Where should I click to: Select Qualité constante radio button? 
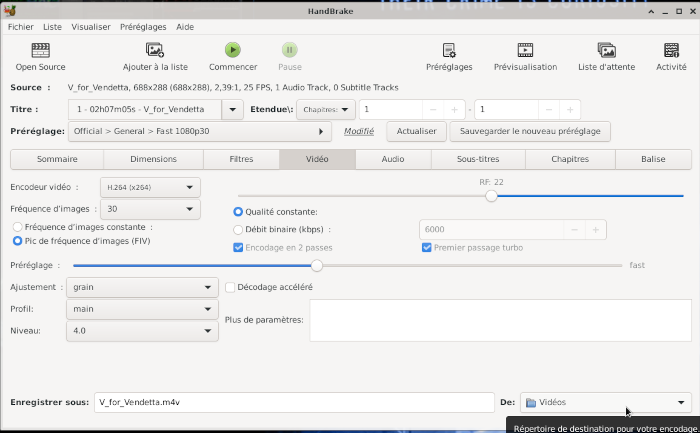238,212
